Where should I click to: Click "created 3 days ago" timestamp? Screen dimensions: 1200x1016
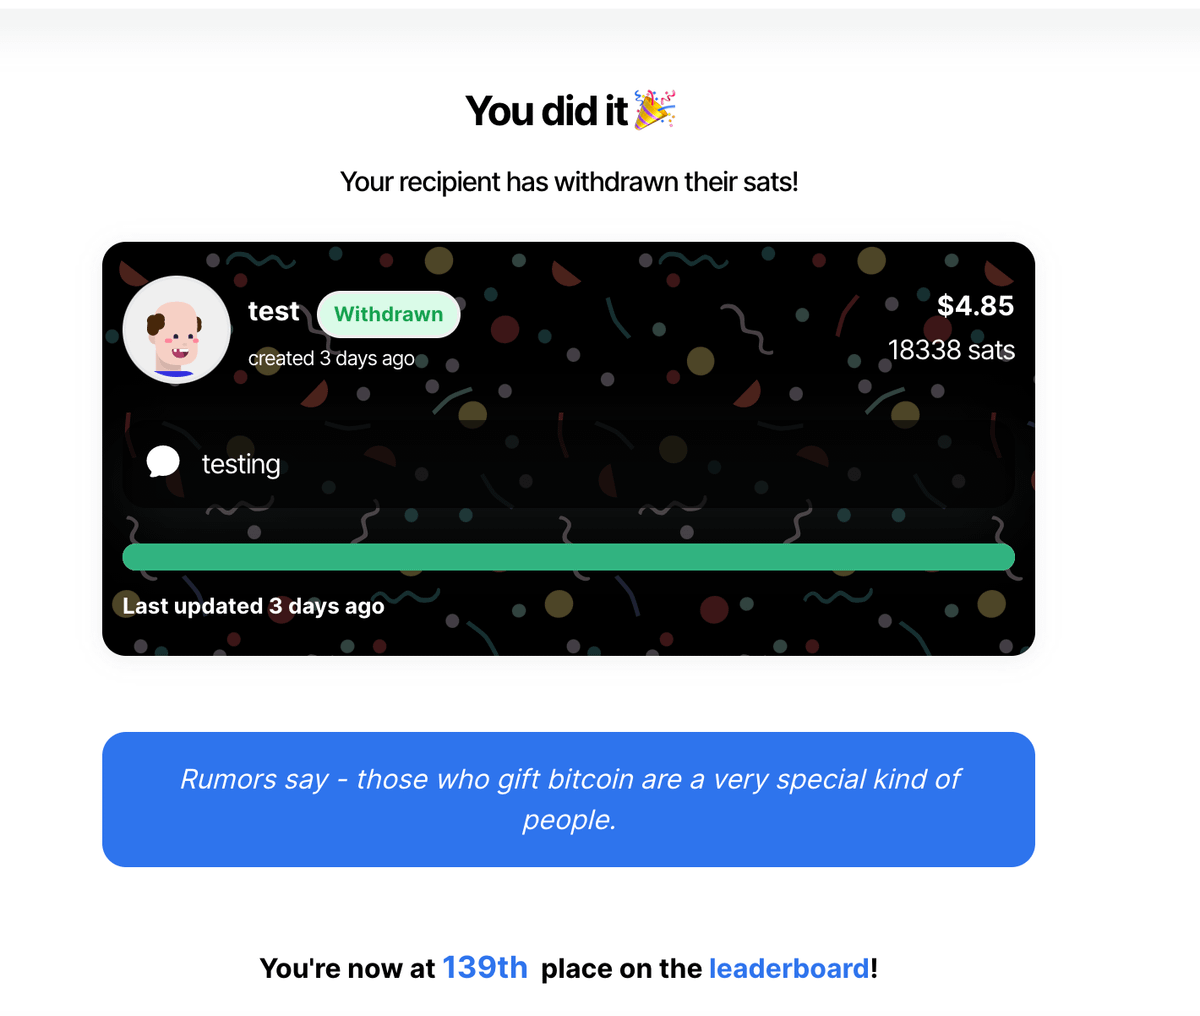(331, 358)
